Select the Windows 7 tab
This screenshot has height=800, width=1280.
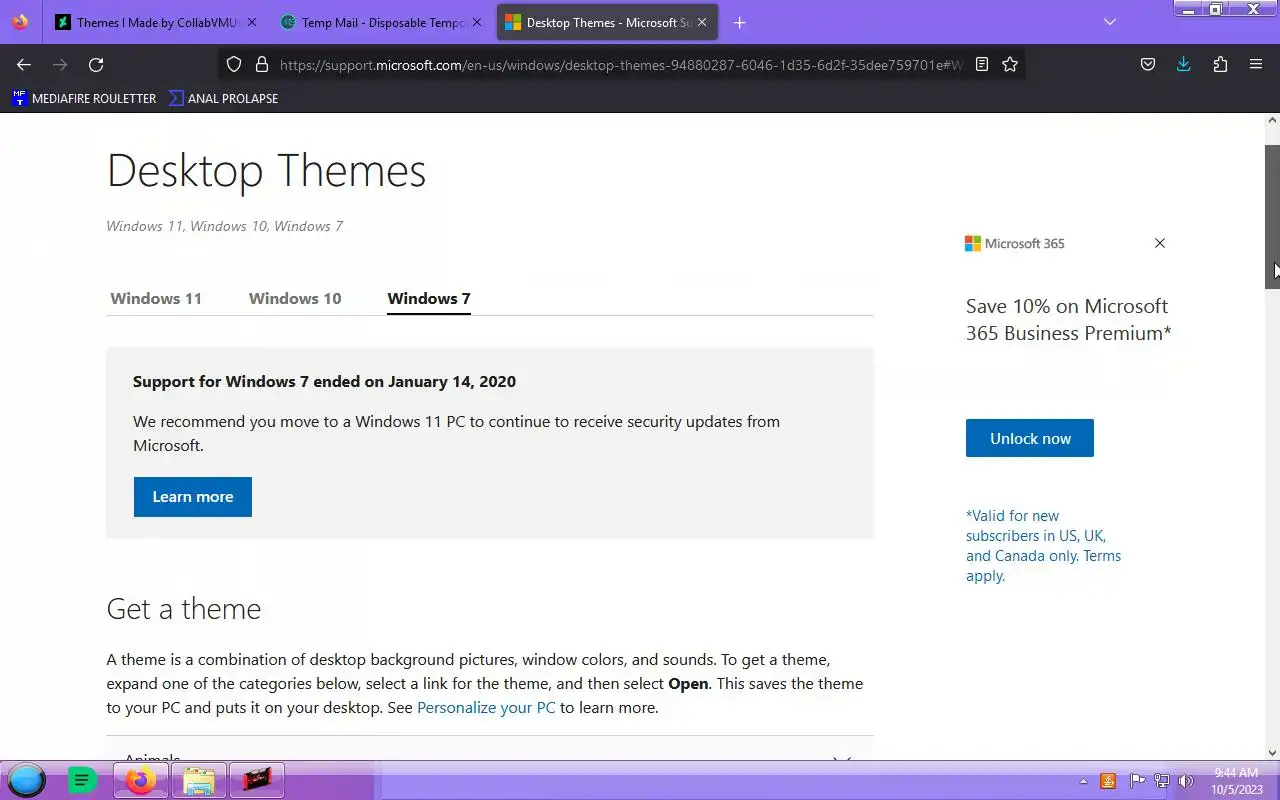pyautogui.click(x=429, y=298)
